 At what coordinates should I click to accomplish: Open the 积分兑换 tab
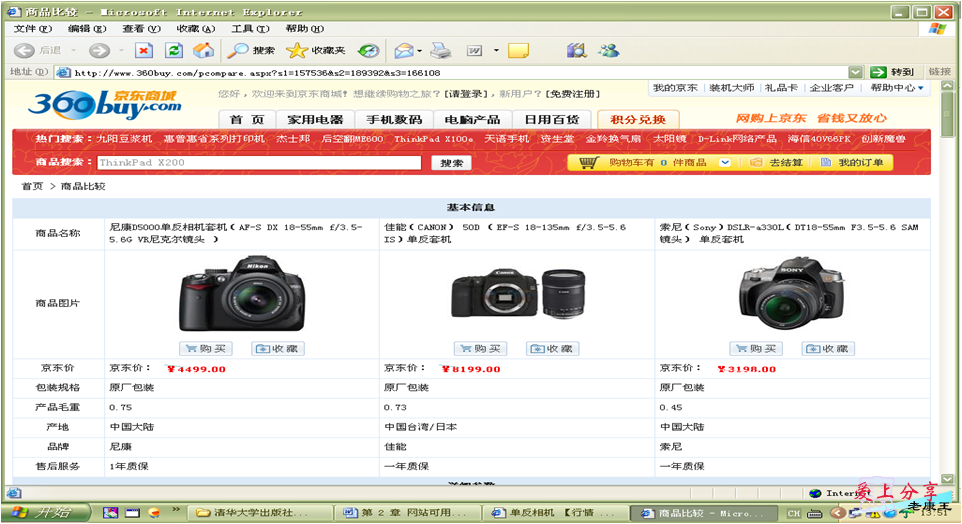(637, 120)
